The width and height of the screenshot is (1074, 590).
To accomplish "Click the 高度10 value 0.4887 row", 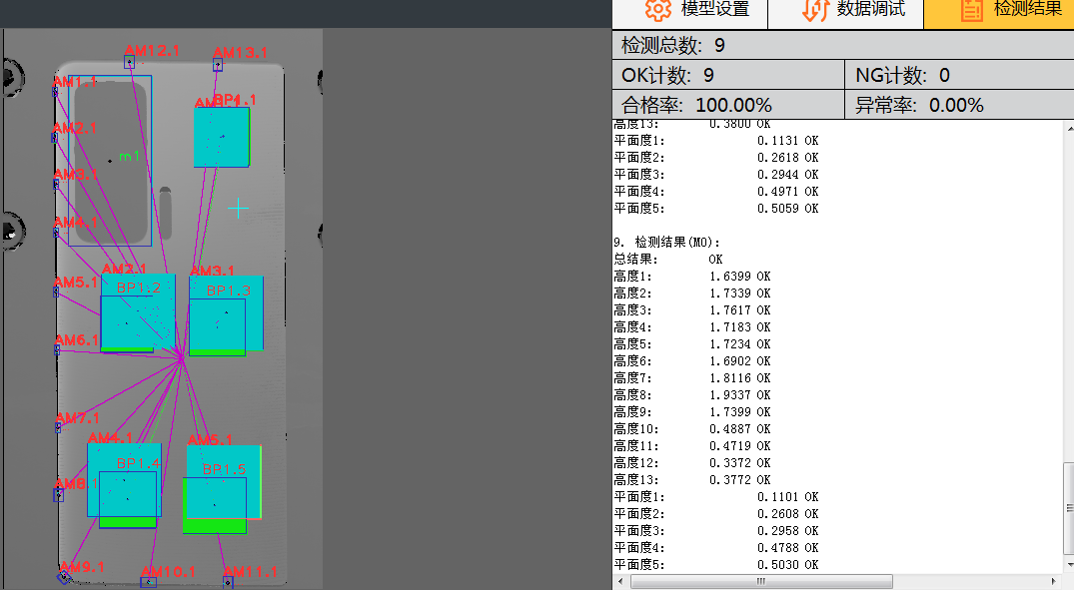I will coord(692,429).
